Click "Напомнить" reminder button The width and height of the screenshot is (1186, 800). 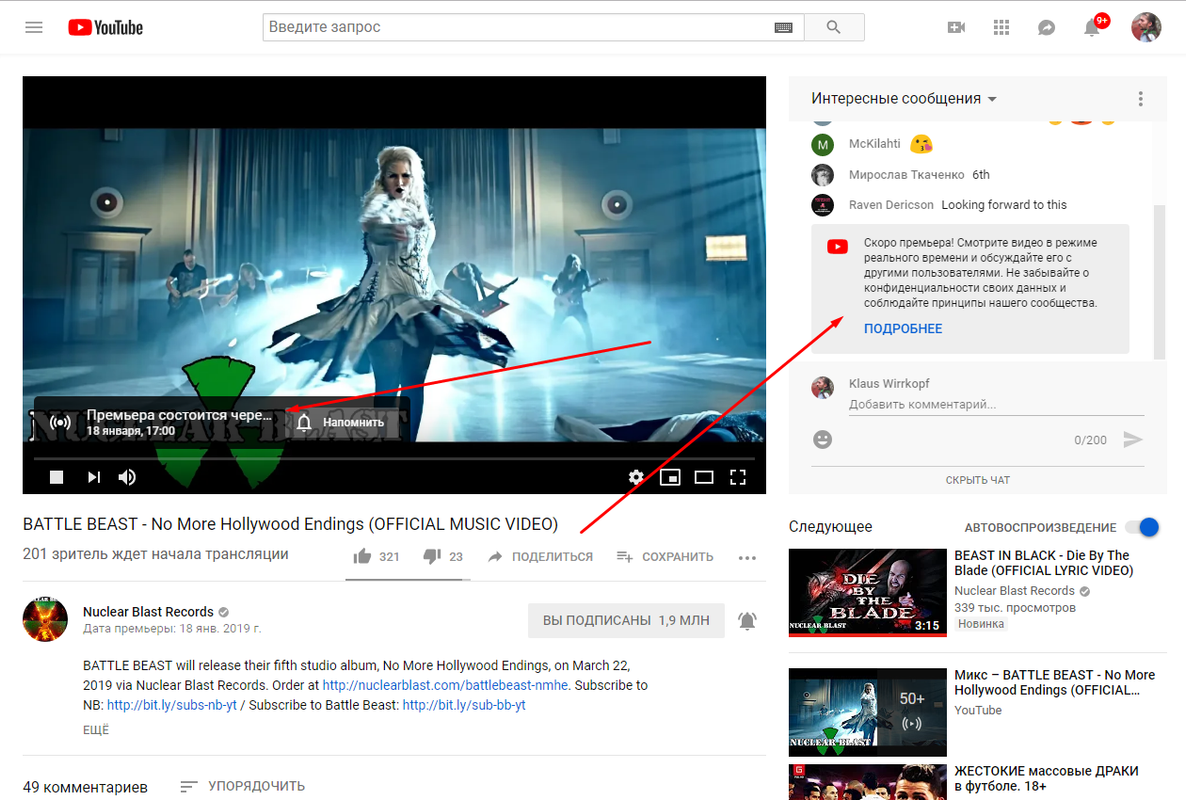(340, 422)
